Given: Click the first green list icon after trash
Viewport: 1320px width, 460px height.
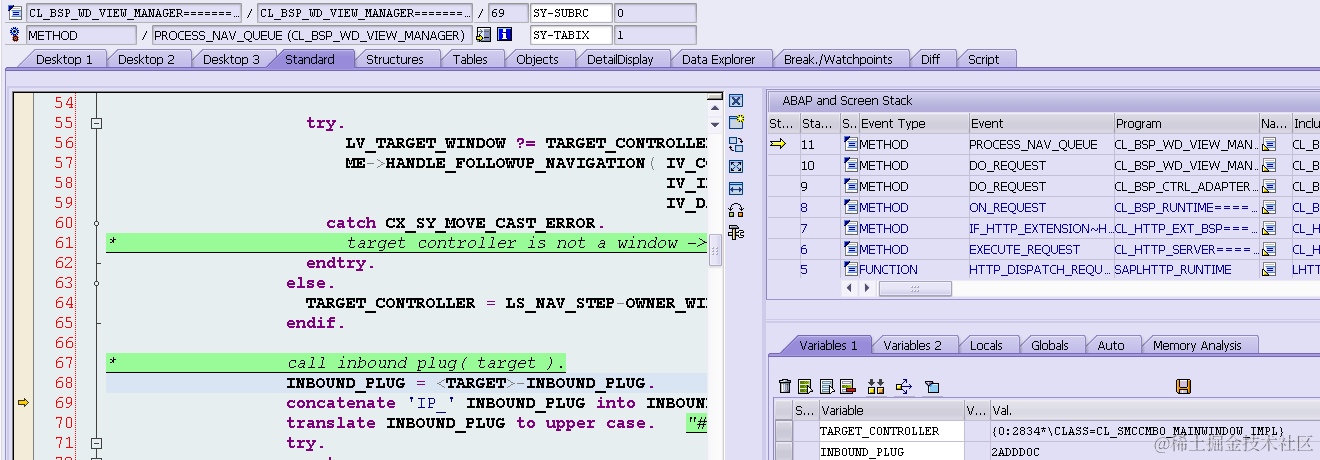Looking at the screenshot, I should click(804, 386).
